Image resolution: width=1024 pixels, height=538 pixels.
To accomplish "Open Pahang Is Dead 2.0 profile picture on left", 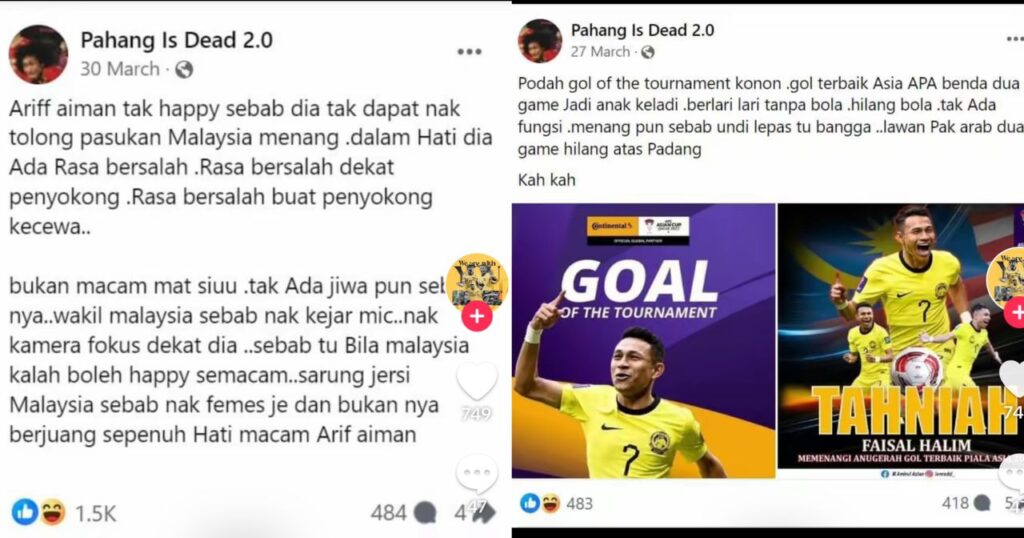I will [x=38, y=54].
